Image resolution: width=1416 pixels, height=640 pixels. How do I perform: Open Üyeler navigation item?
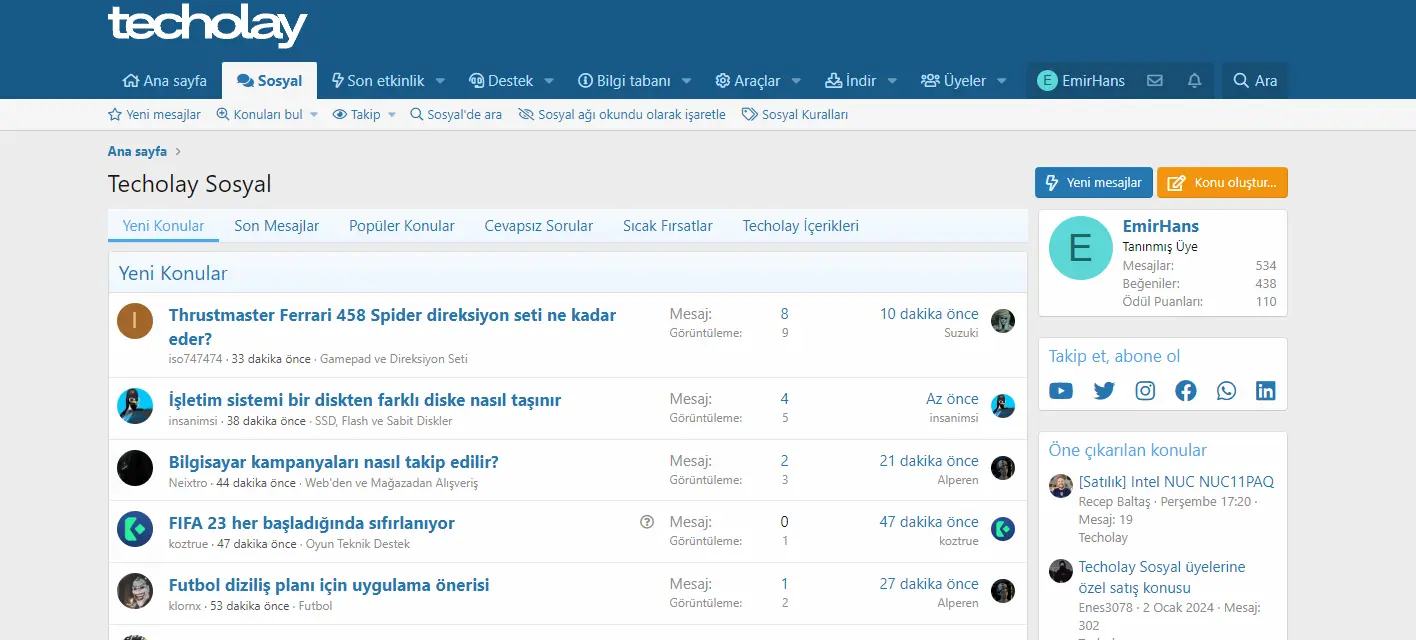(x=953, y=81)
